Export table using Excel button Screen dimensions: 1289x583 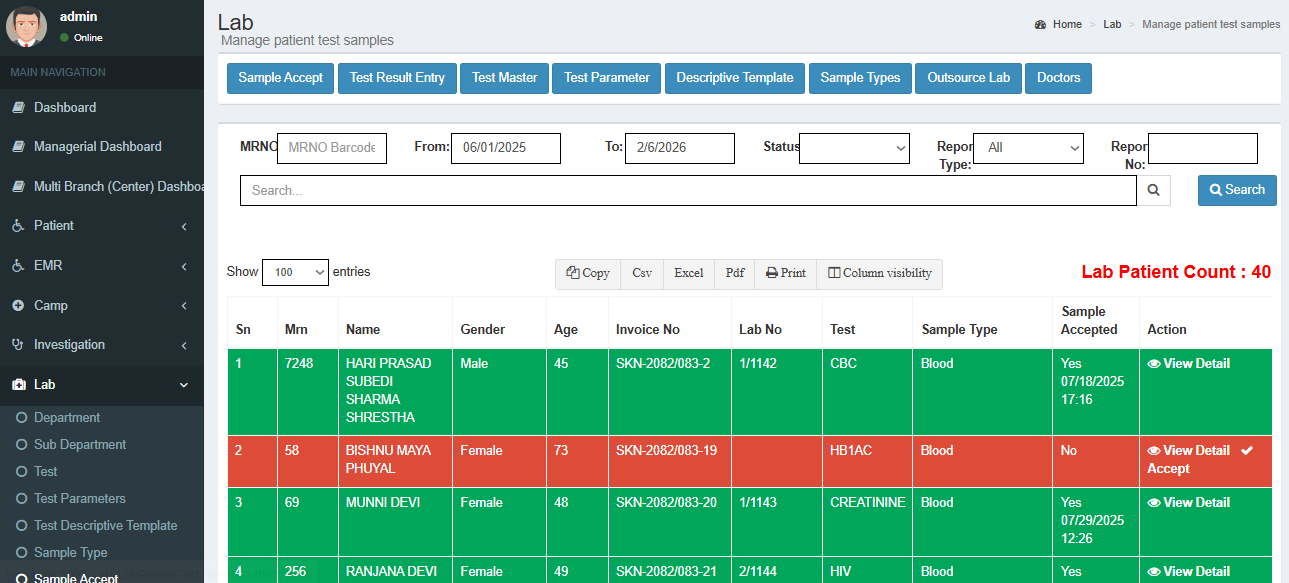(x=688, y=273)
